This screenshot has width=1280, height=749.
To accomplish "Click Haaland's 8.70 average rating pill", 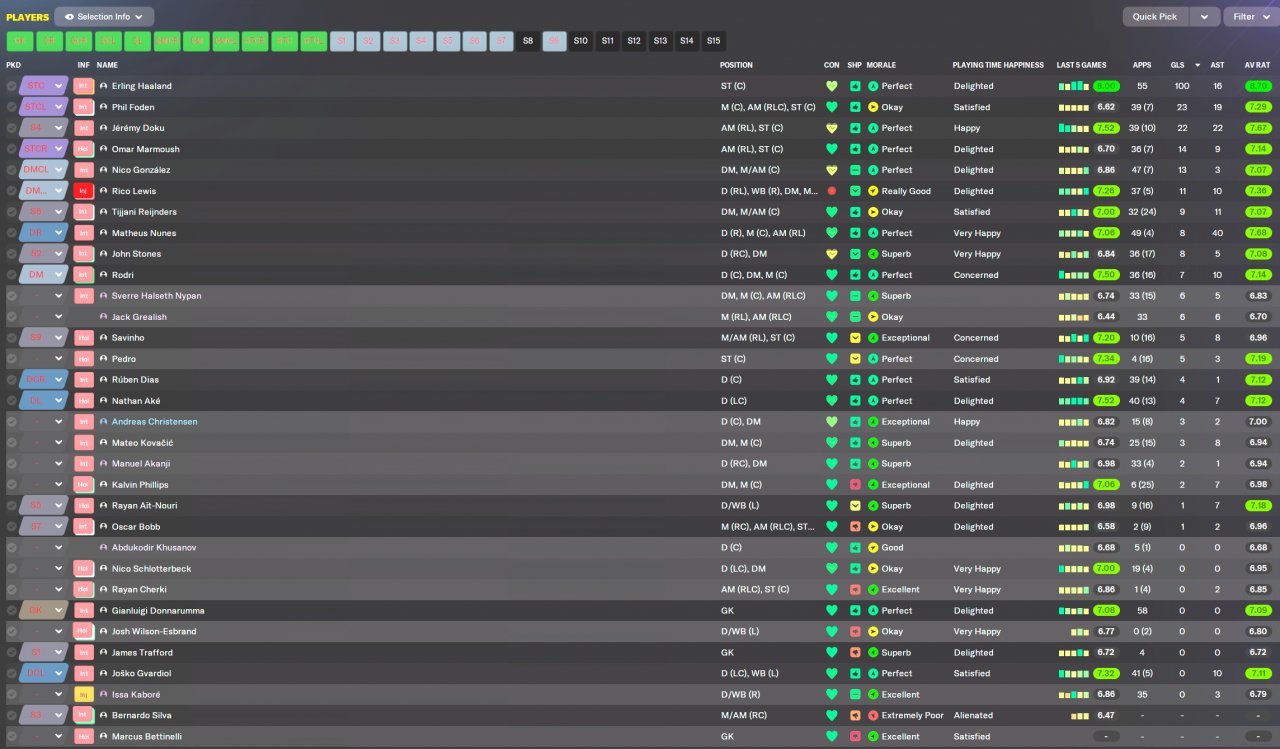I will tap(1259, 86).
